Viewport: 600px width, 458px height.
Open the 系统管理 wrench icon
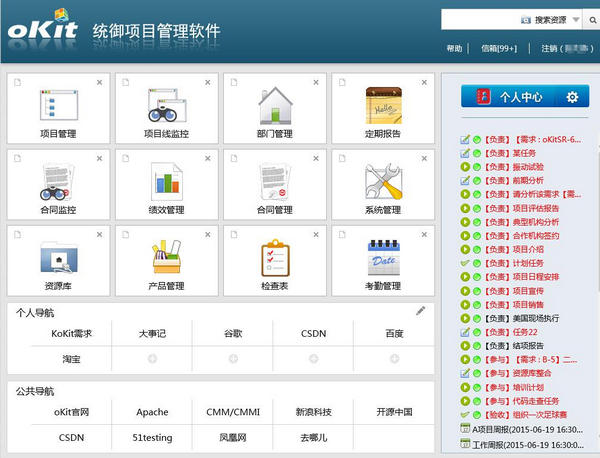tap(382, 181)
